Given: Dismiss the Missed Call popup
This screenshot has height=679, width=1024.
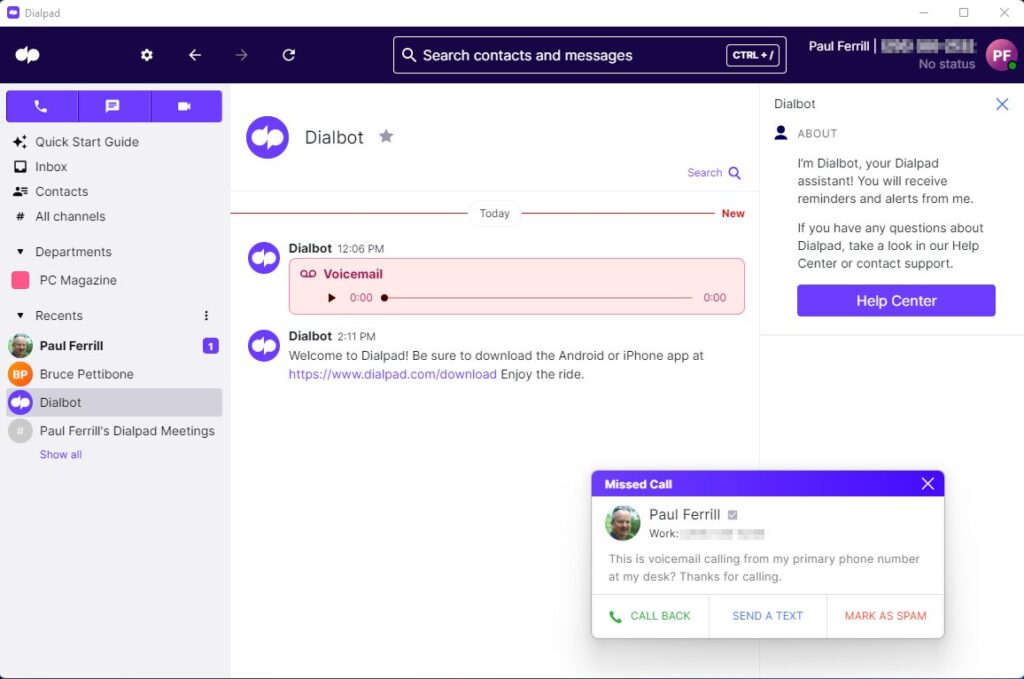Looking at the screenshot, I should [927, 484].
